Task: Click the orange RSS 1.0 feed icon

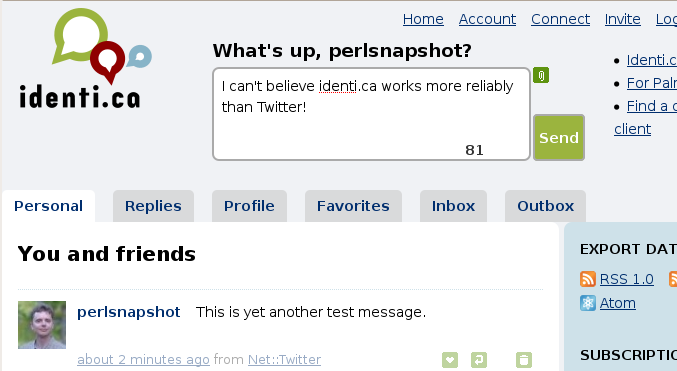Action: point(588,279)
